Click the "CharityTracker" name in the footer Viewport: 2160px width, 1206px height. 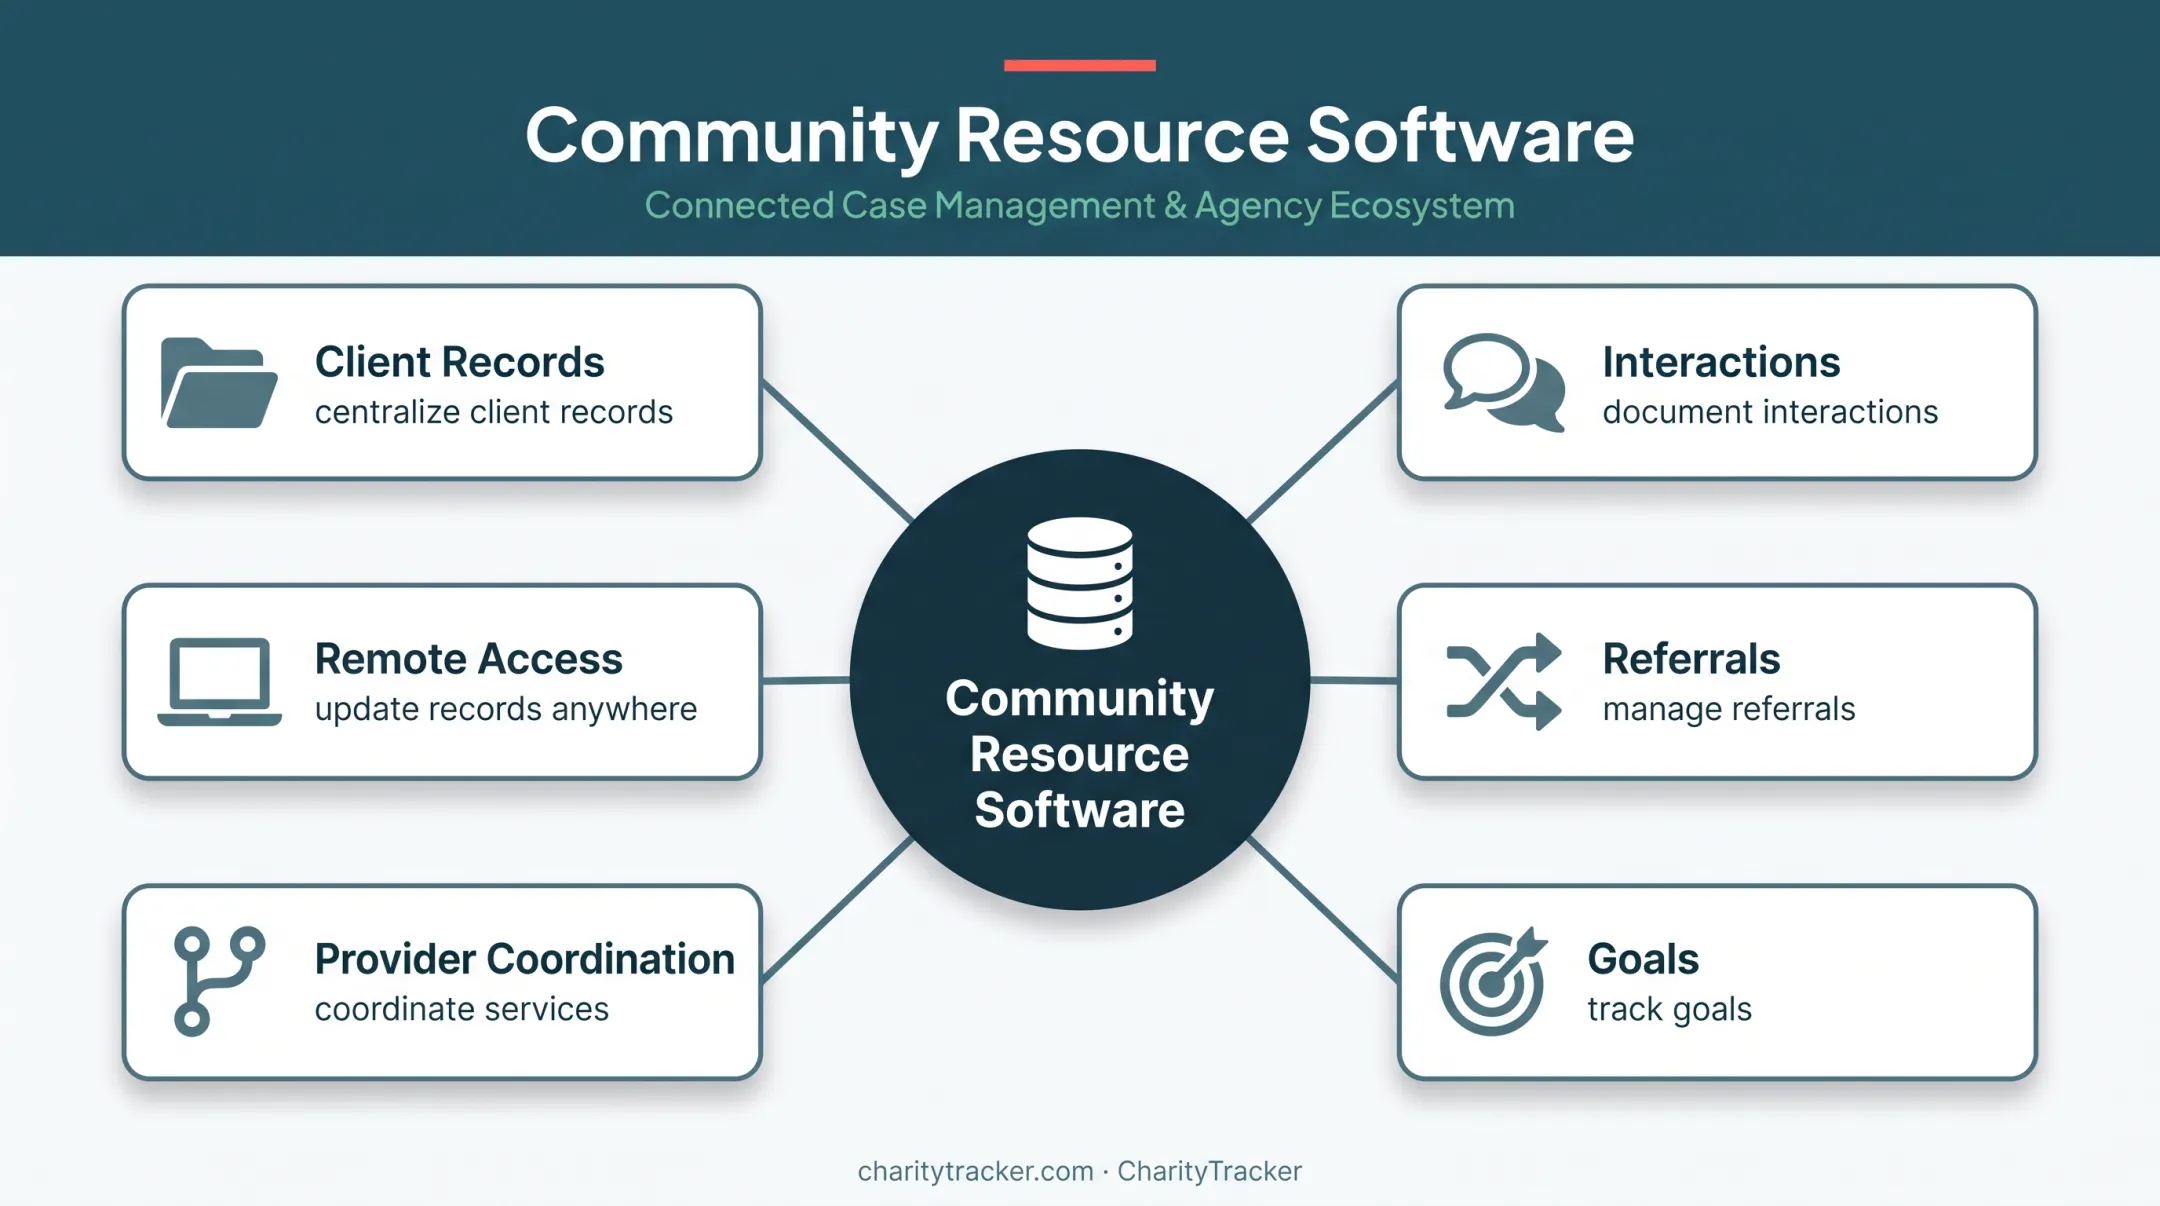[x=1209, y=1171]
